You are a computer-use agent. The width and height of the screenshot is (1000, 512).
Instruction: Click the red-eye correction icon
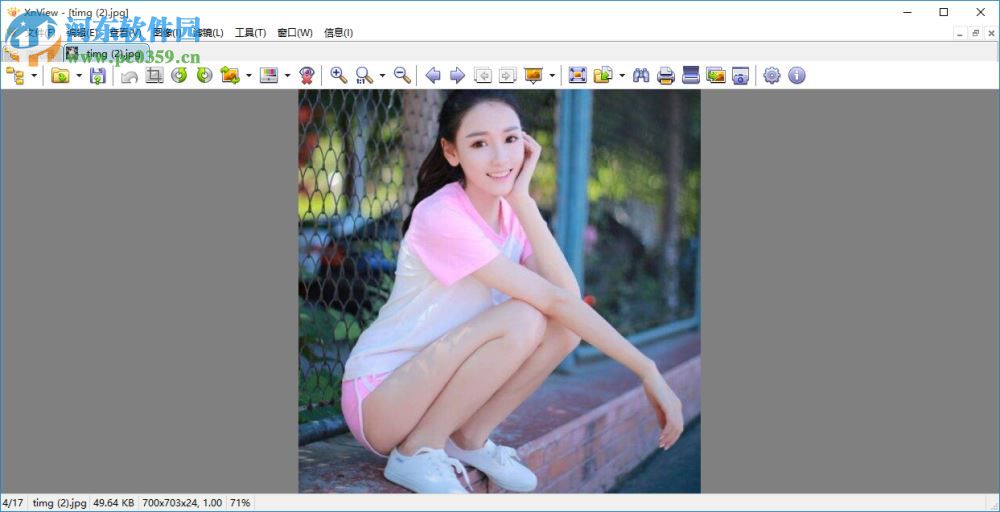coord(307,76)
